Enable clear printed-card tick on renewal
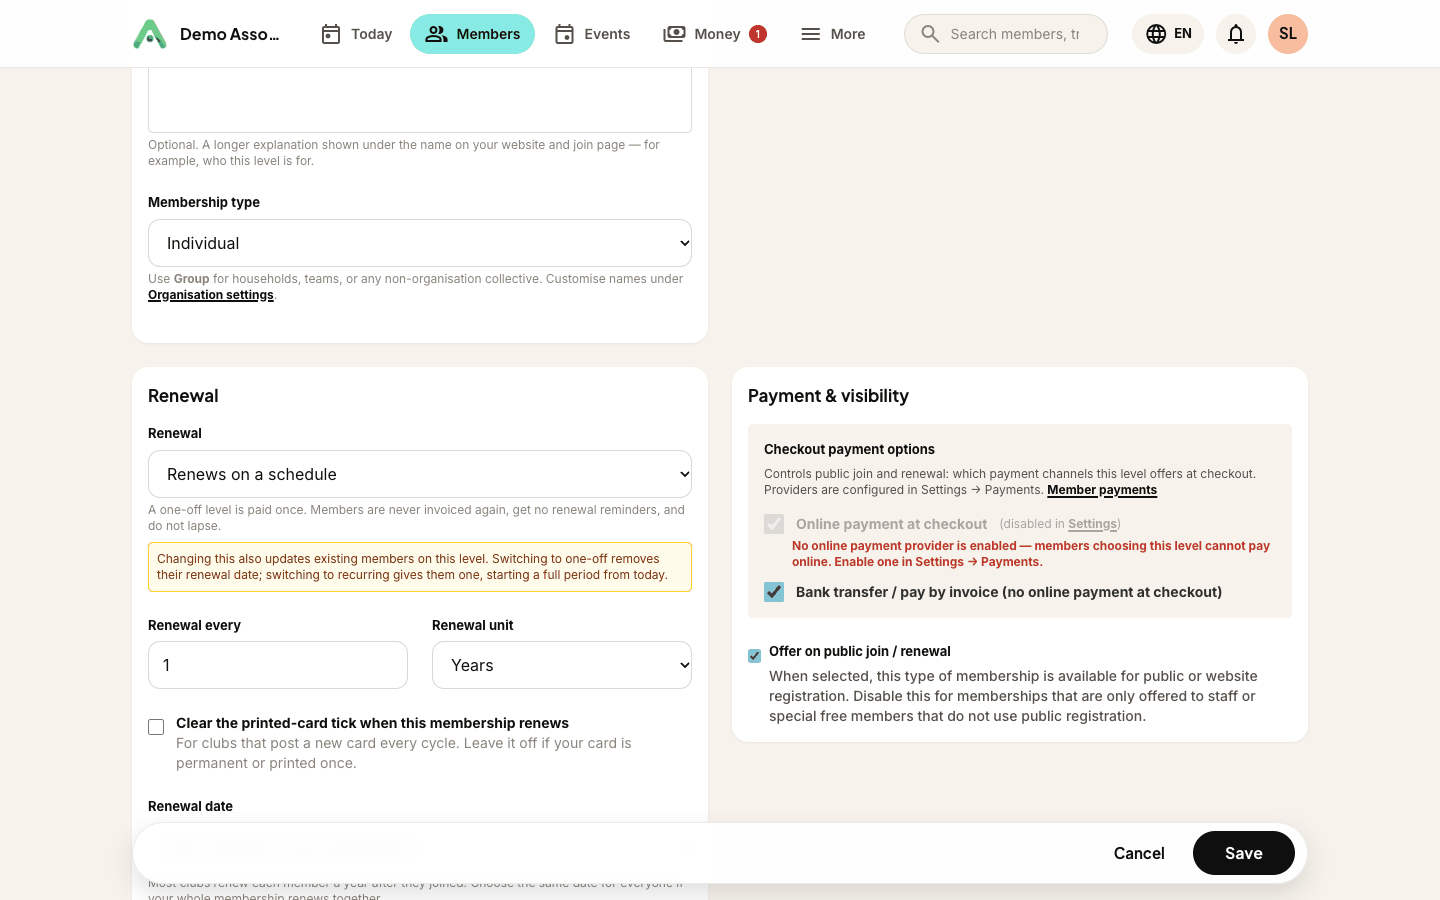 156,727
